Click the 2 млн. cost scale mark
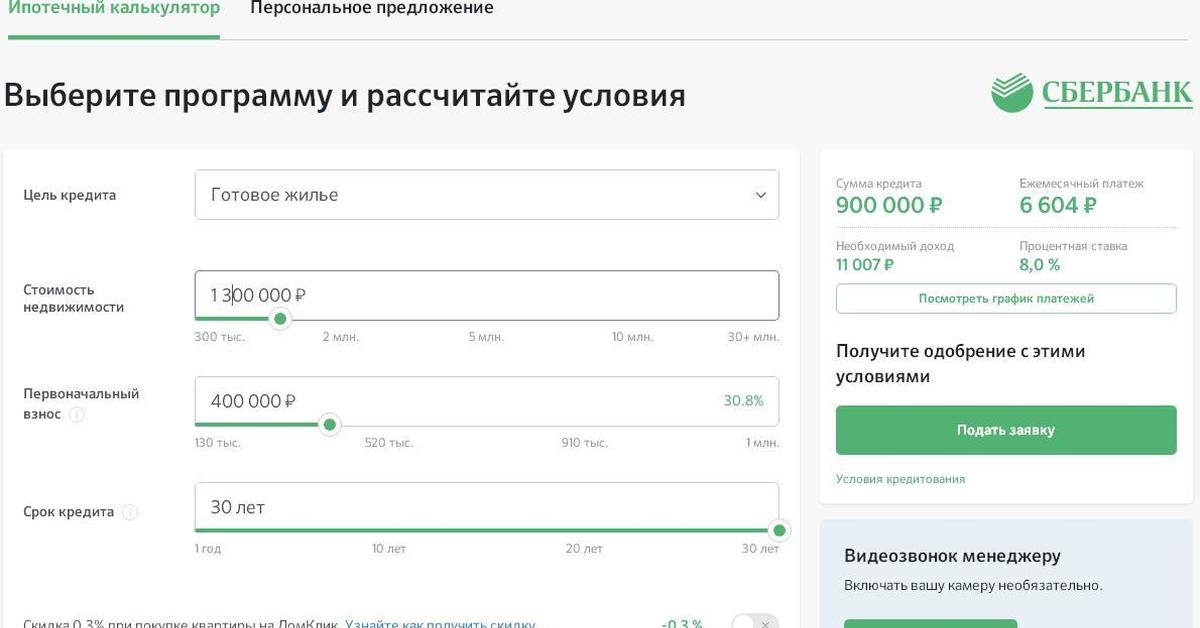The height and width of the screenshot is (628, 1200). point(340,337)
